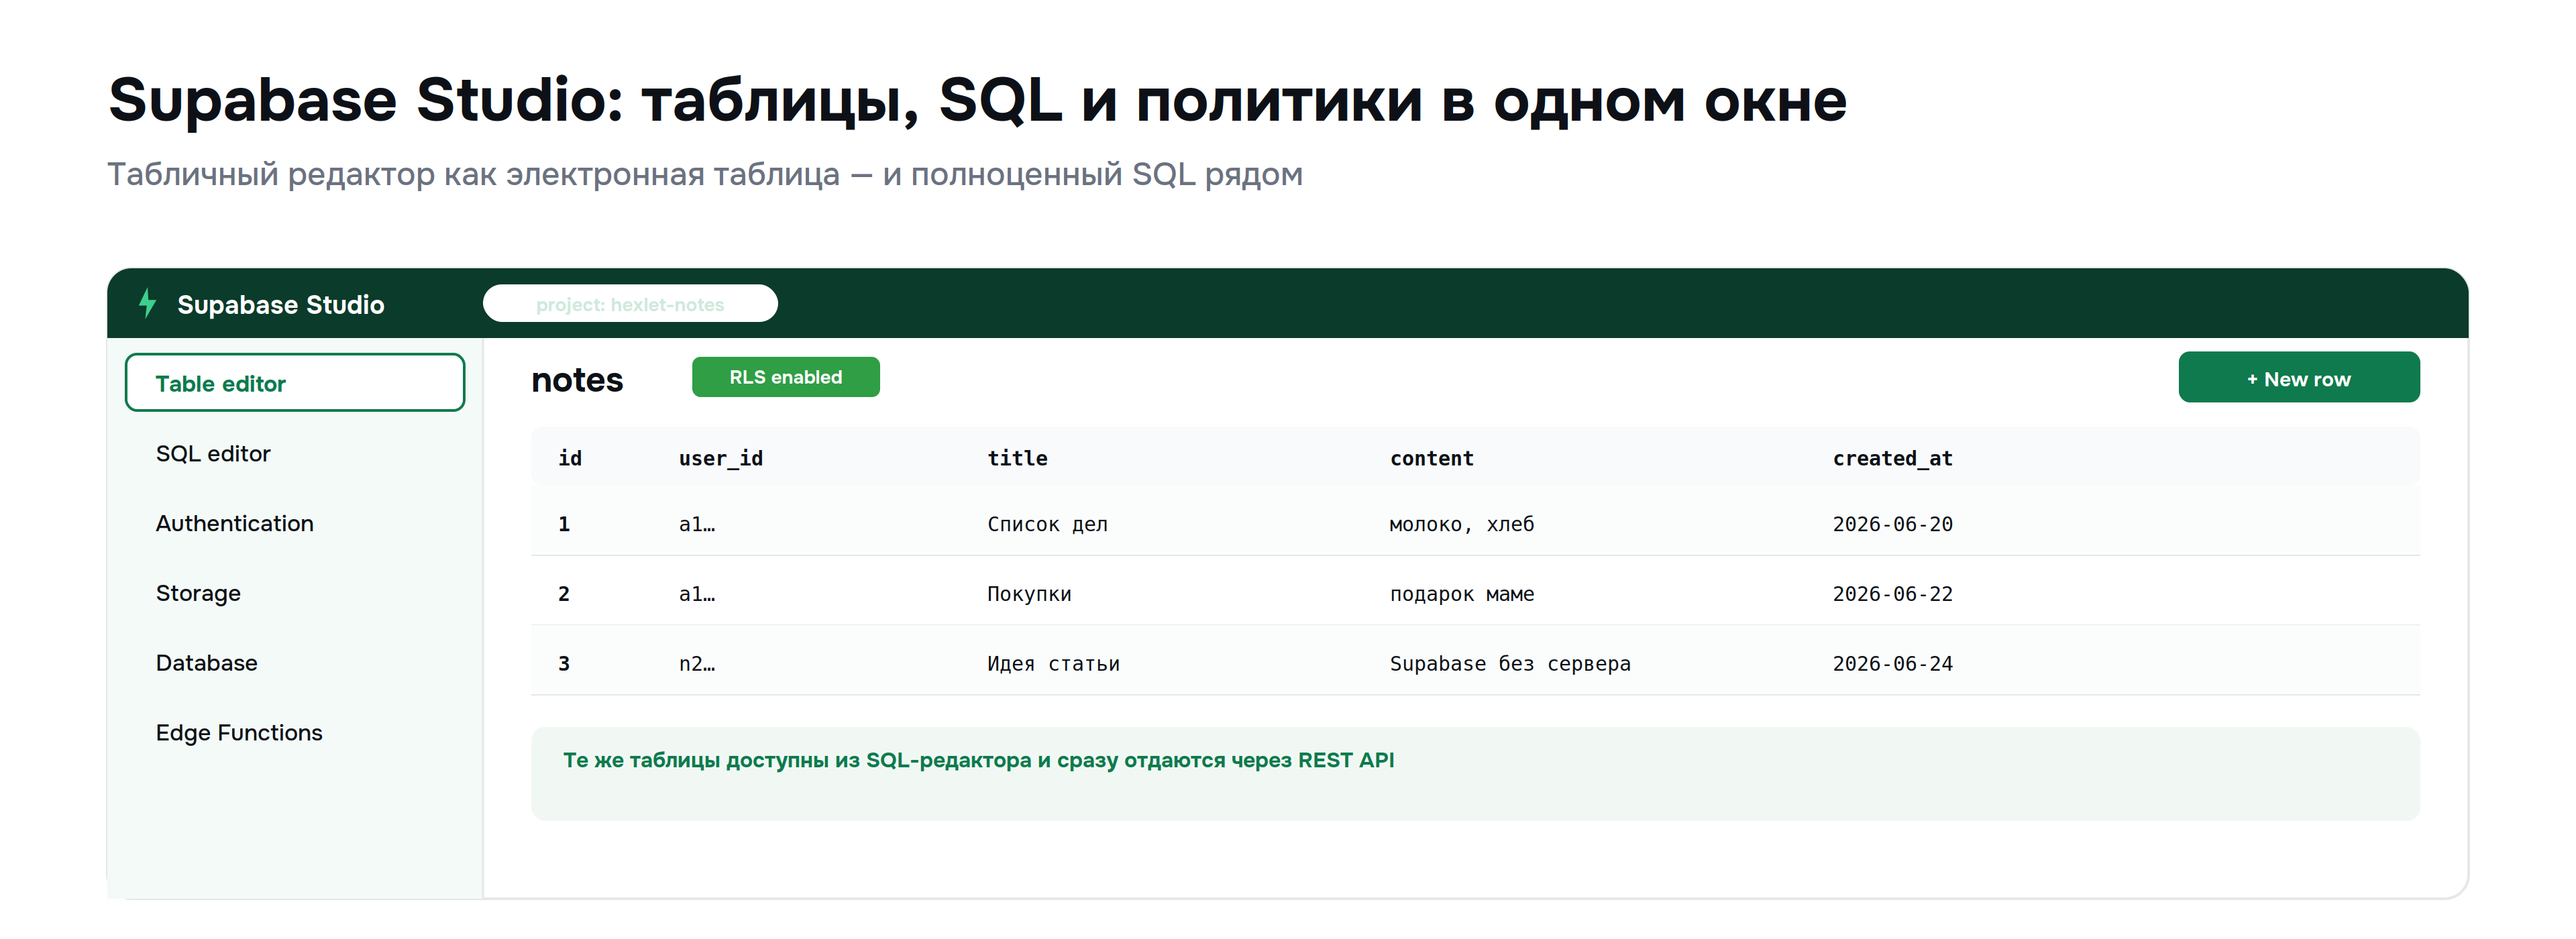Go to the Storage section
This screenshot has width=2576, height=939.
click(x=198, y=594)
